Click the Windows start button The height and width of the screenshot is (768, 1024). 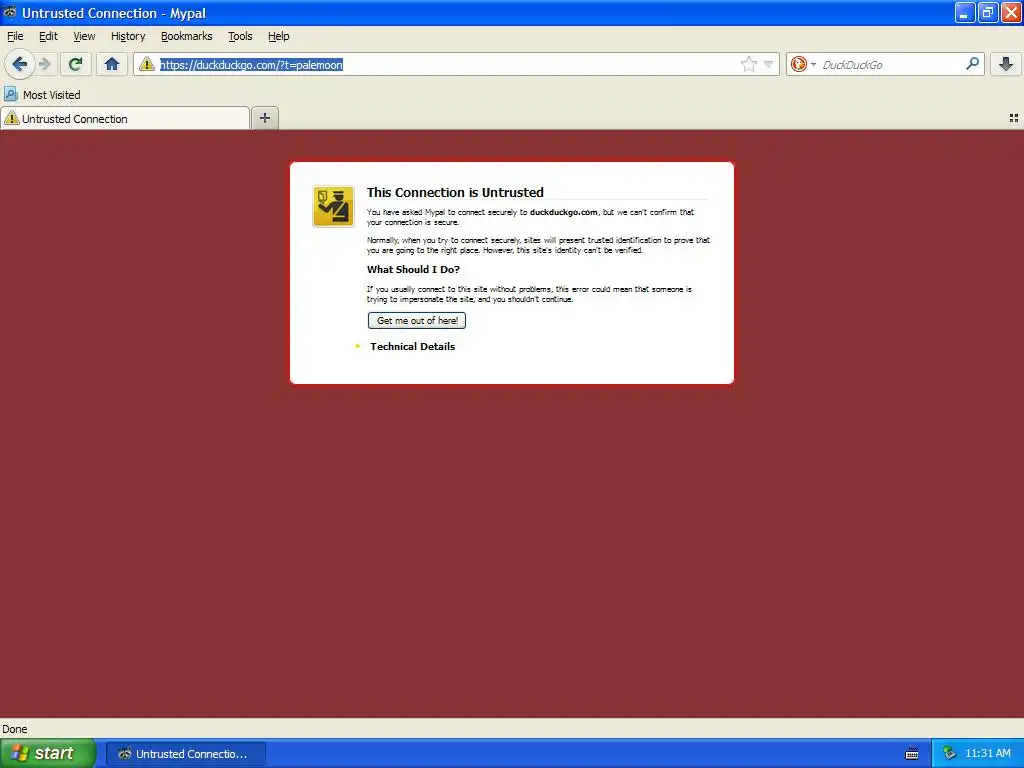48,753
